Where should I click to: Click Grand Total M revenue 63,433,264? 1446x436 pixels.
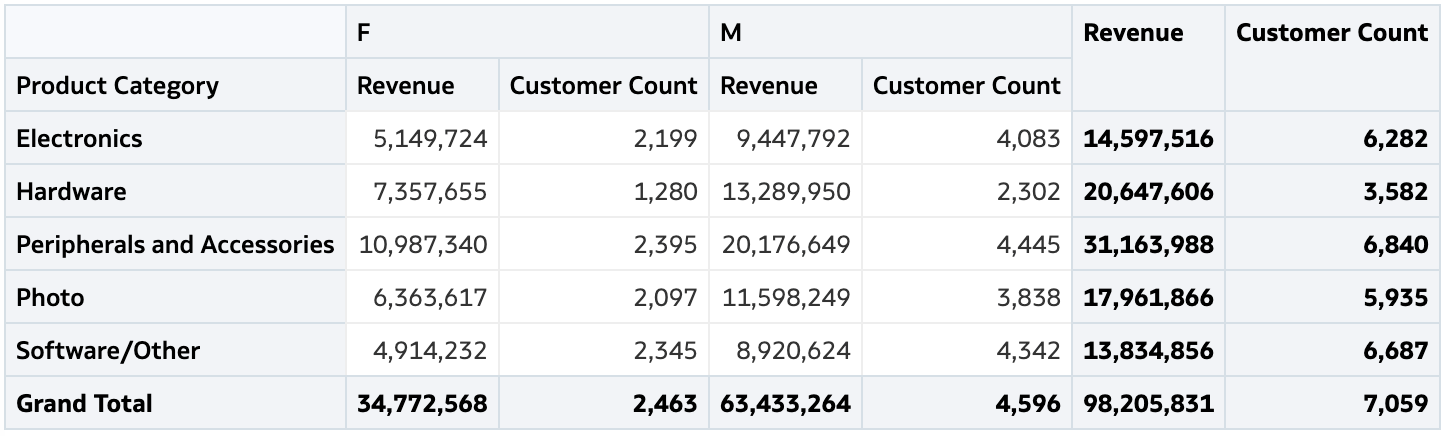[x=785, y=403]
